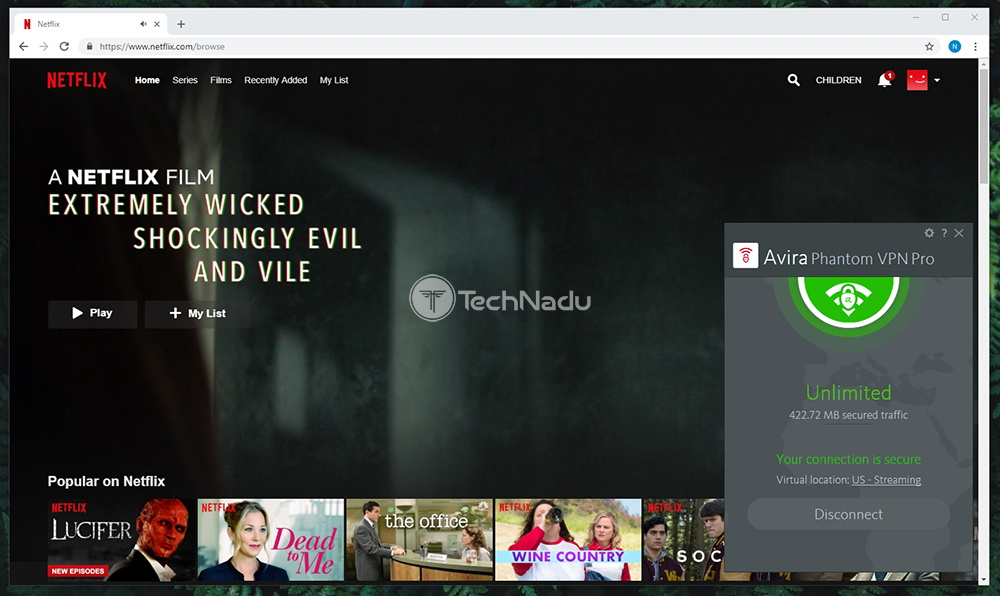Click the Disconnect button in Avira VPN
This screenshot has width=1000, height=596.
tap(848, 514)
